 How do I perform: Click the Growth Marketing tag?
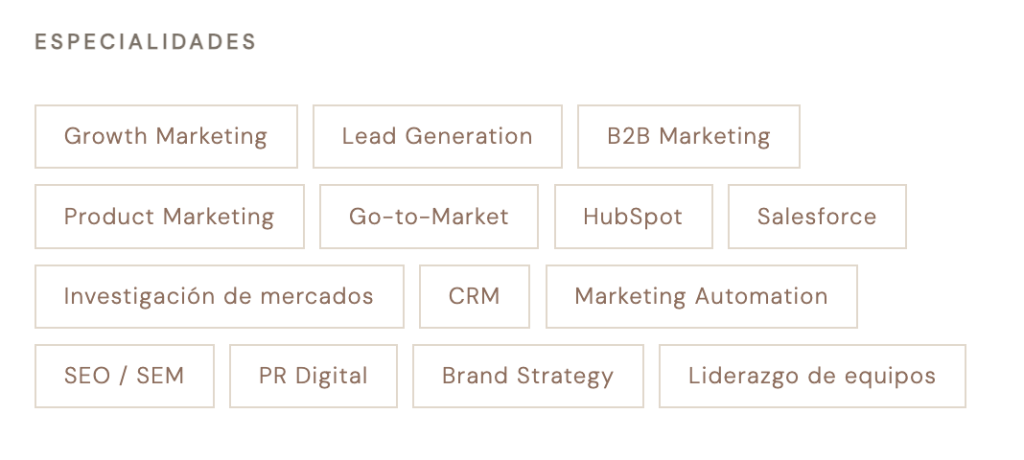click(166, 136)
